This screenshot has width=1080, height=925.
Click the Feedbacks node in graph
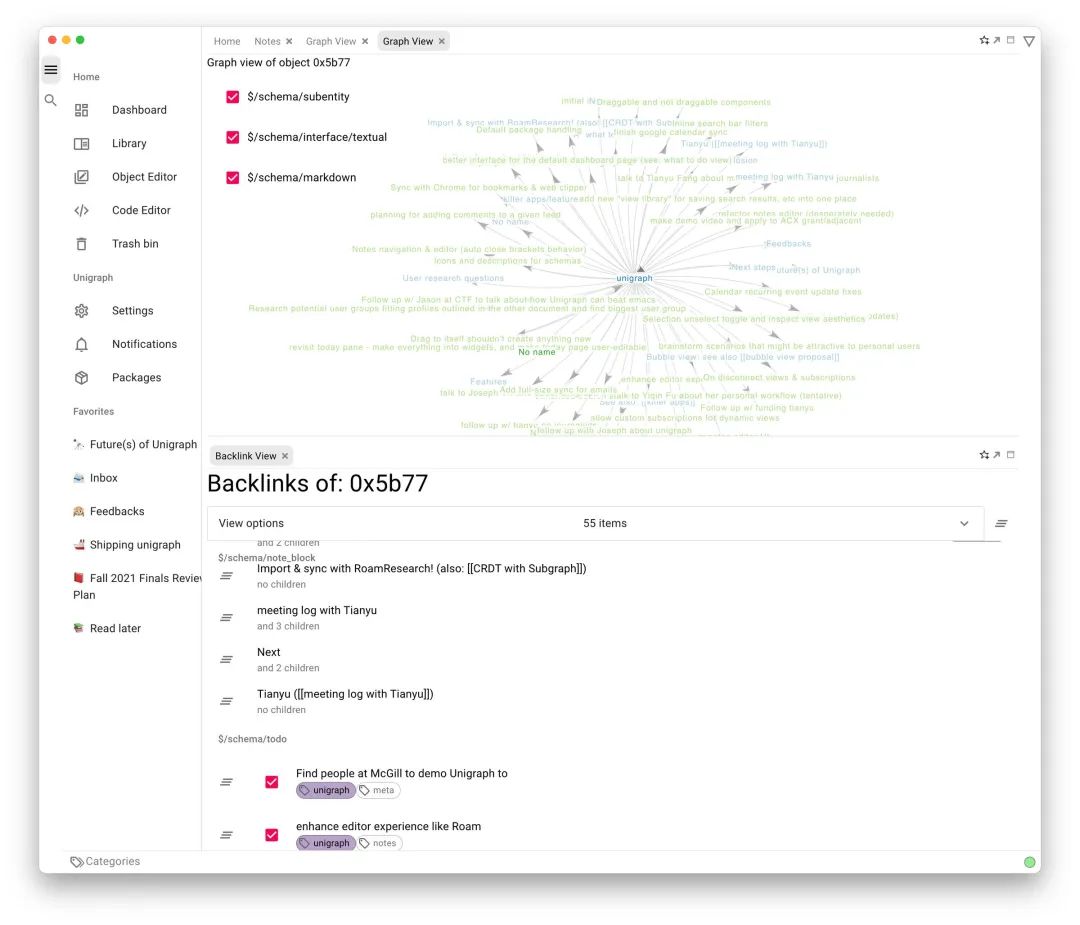click(x=788, y=244)
